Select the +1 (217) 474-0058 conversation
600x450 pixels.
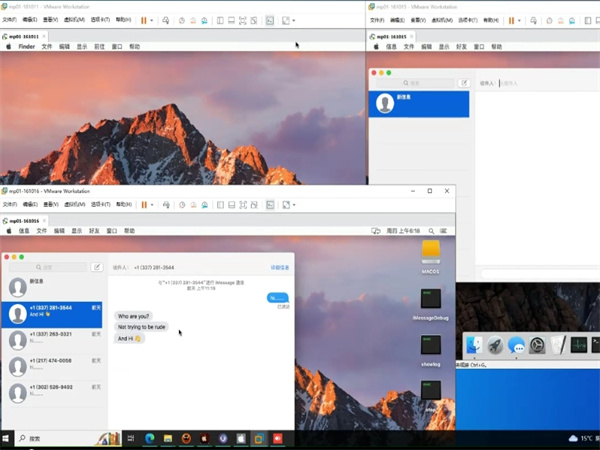pyautogui.click(x=55, y=364)
